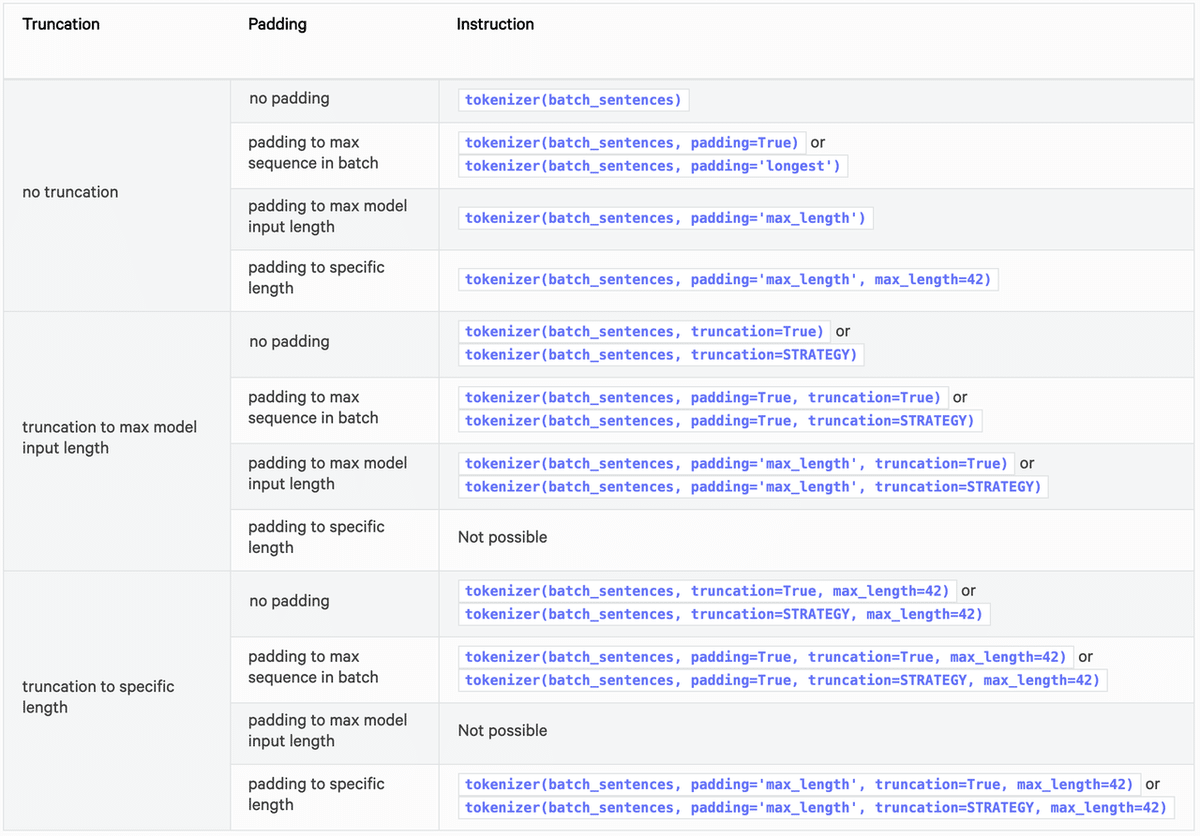Click padding='max_length', truncation=STRATEGY, max_length=42 snippet
Viewport: 1200px width, 836px height.
click(815, 808)
